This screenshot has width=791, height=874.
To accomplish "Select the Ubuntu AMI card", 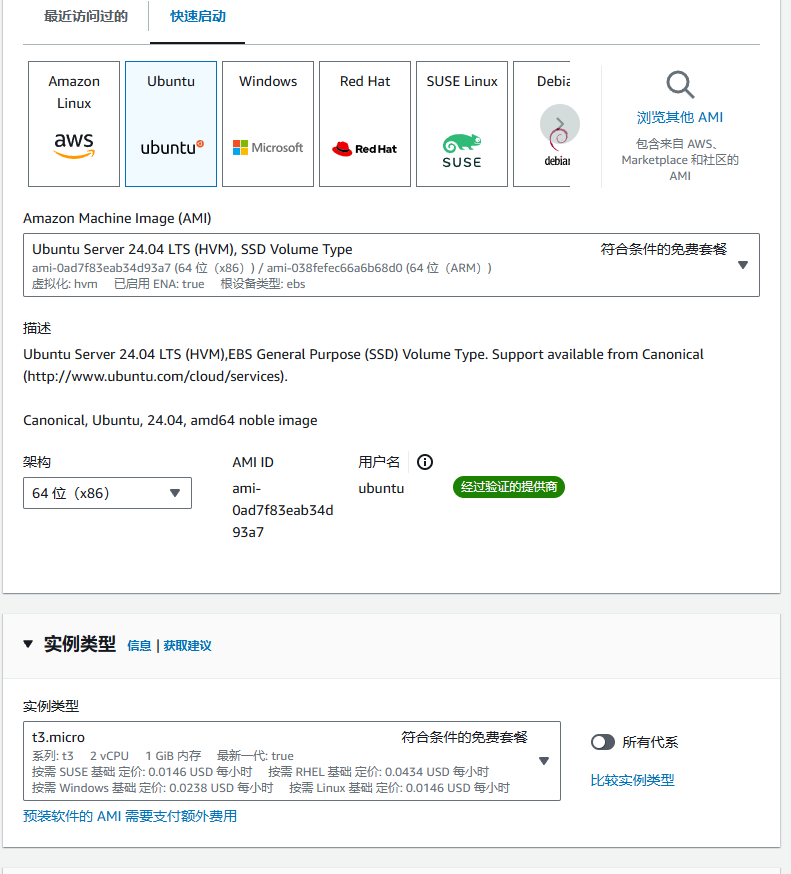I will click(171, 124).
